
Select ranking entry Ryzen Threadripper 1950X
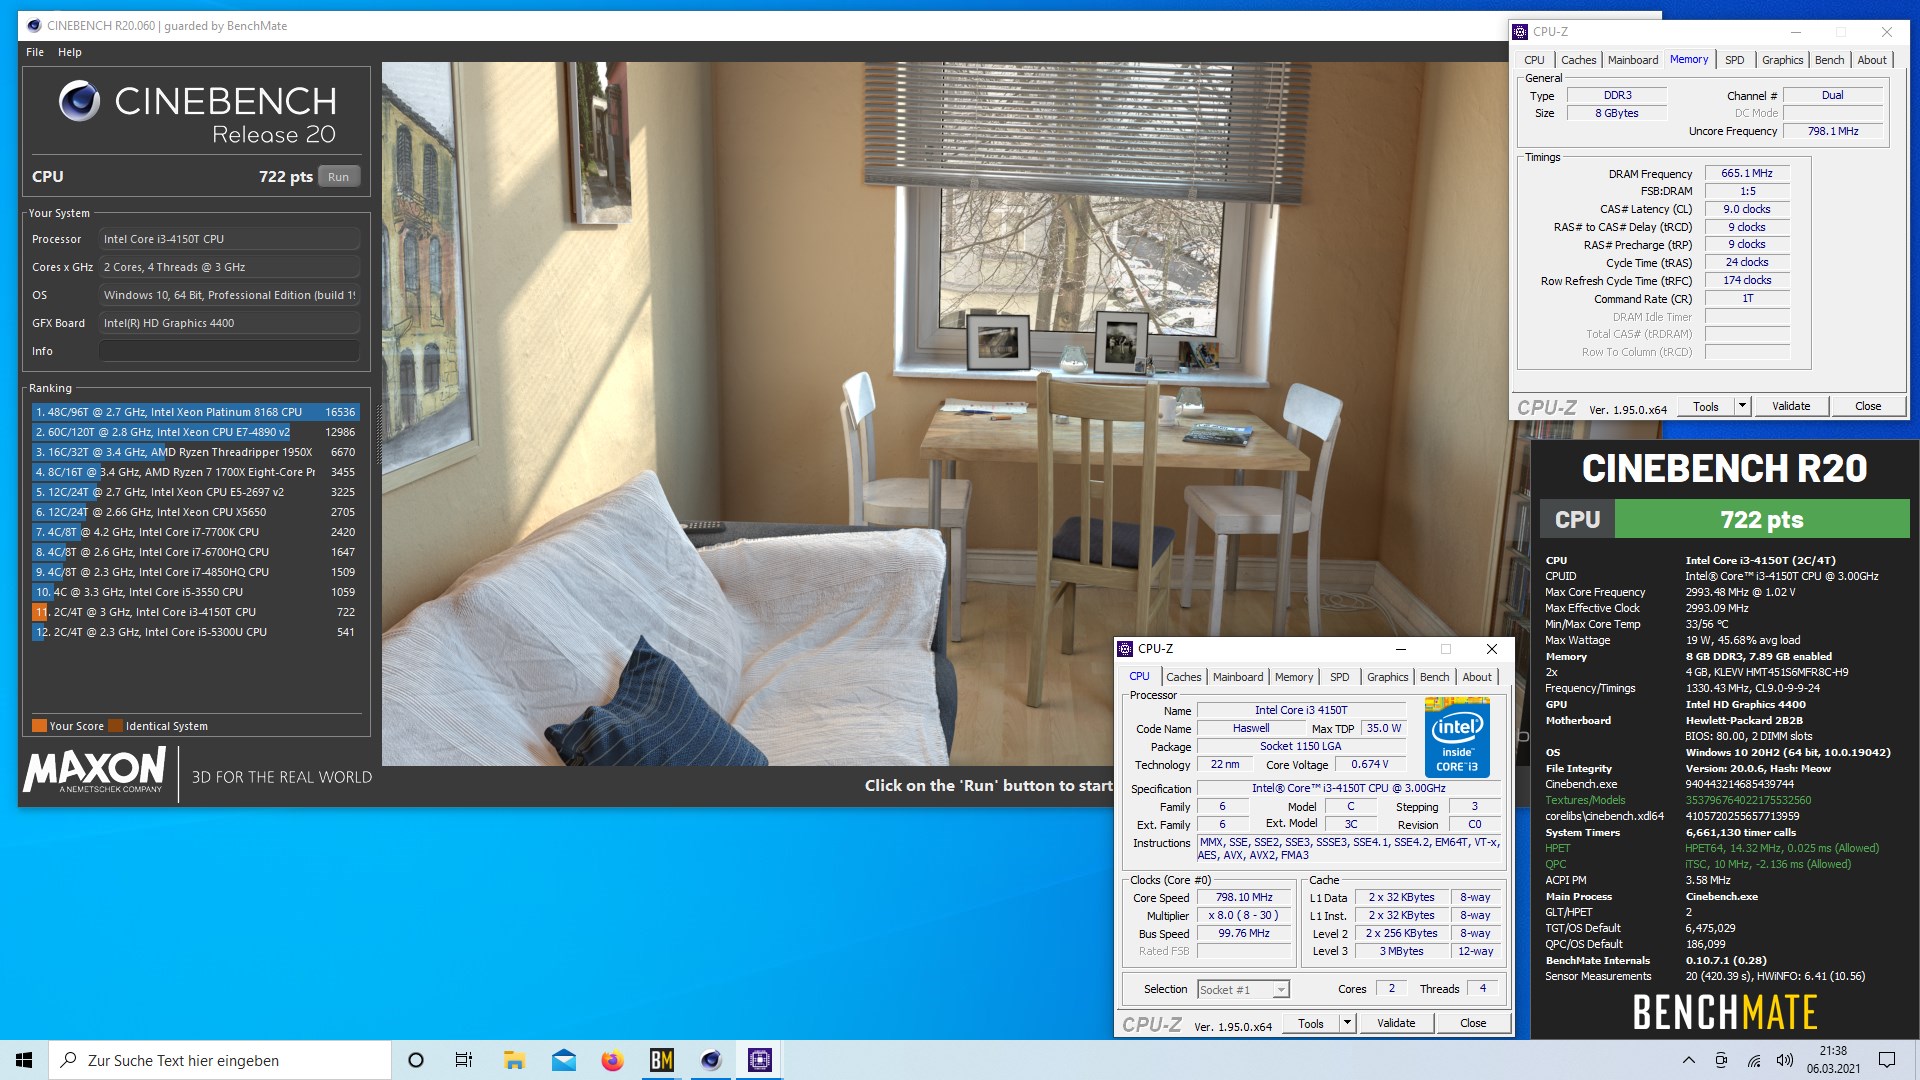195,452
